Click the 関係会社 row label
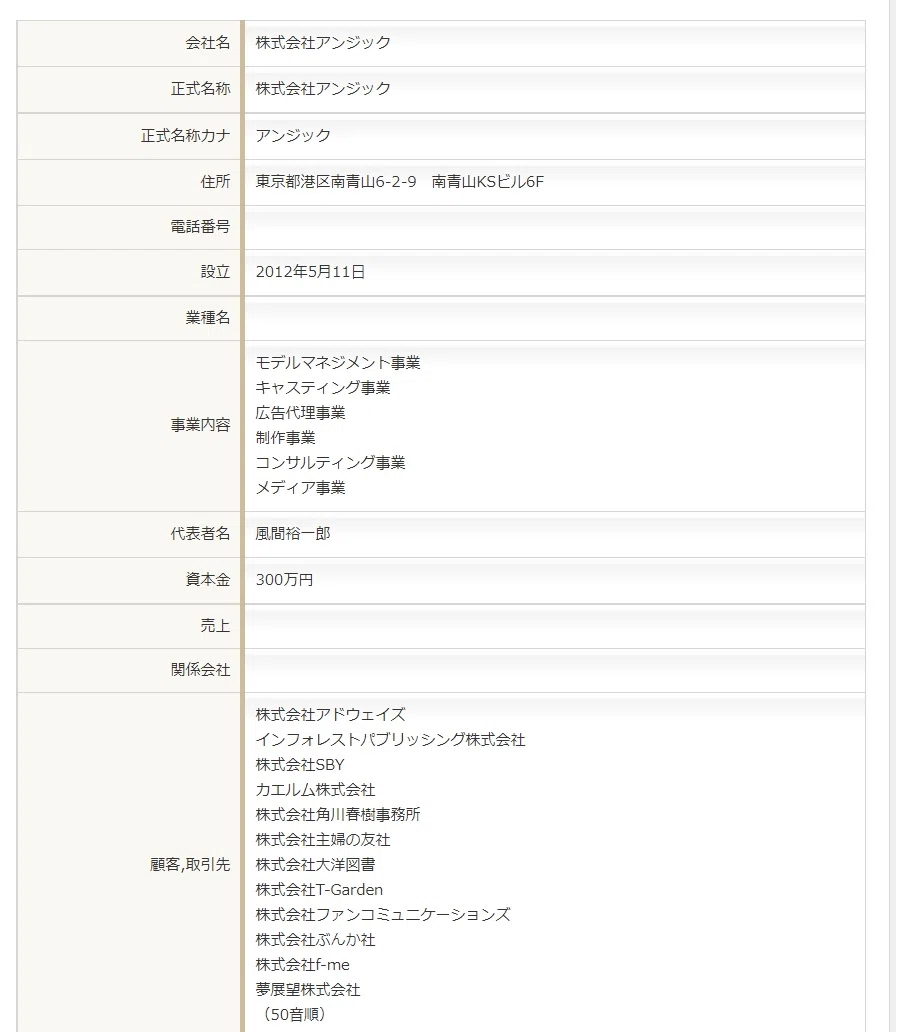Viewport: 910px width, 1032px height. click(201, 670)
